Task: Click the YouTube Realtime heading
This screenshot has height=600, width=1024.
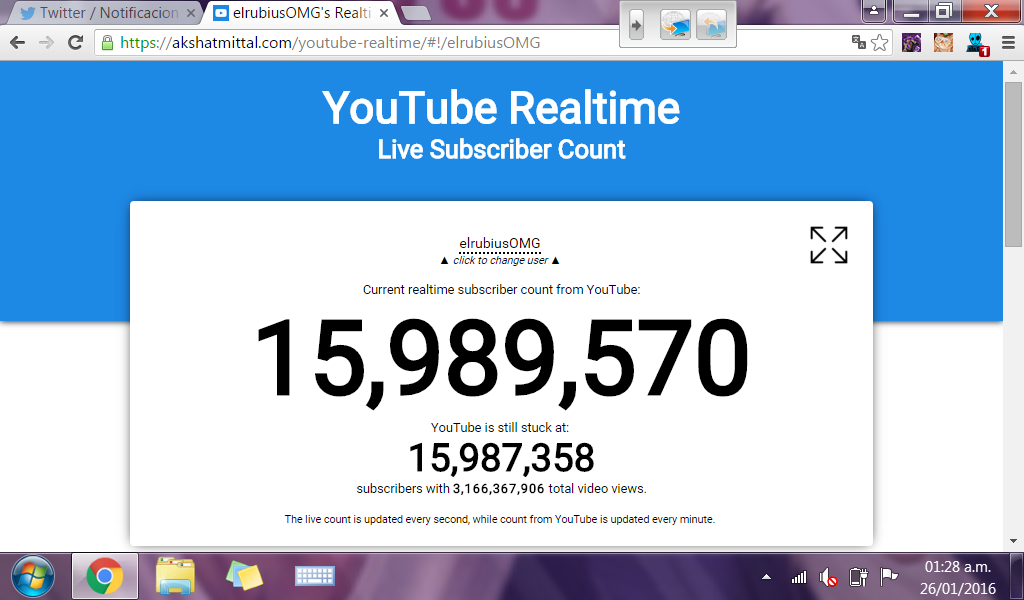Action: (501, 108)
